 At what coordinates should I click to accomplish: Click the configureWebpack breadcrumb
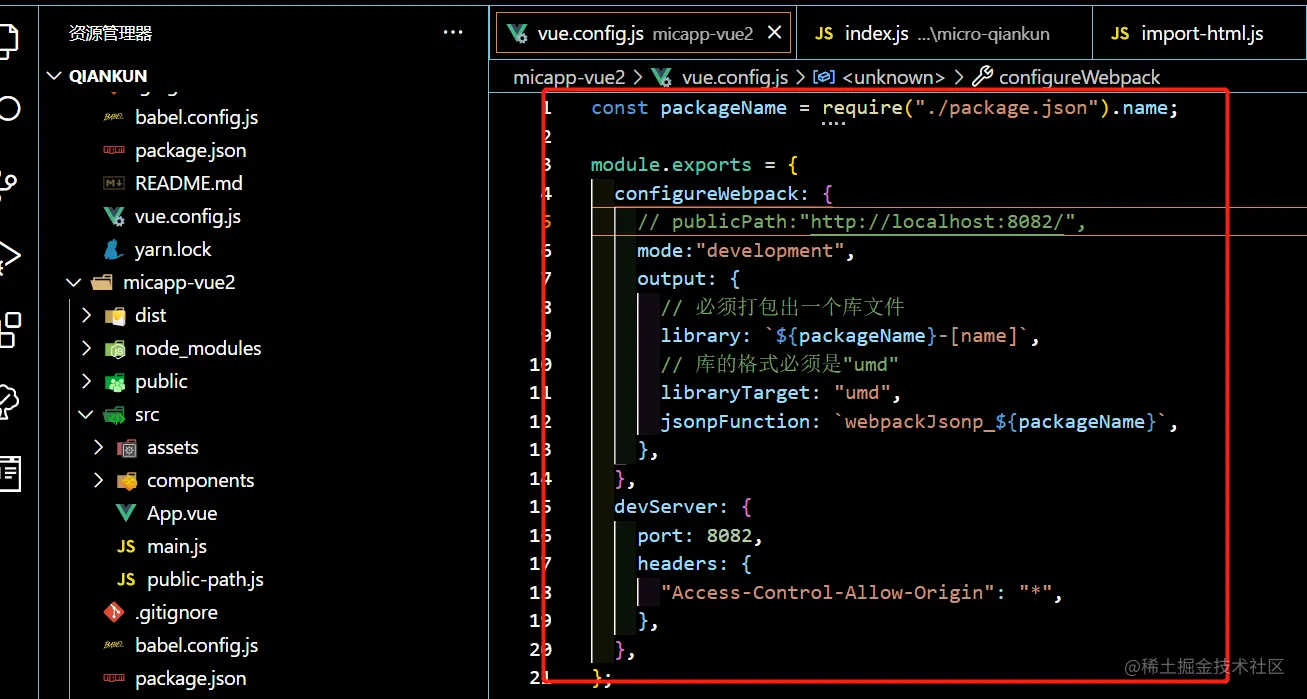pyautogui.click(x=1079, y=77)
